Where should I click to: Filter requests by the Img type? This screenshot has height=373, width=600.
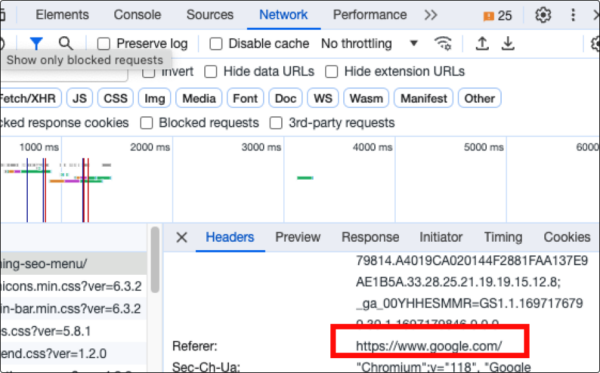click(x=155, y=98)
